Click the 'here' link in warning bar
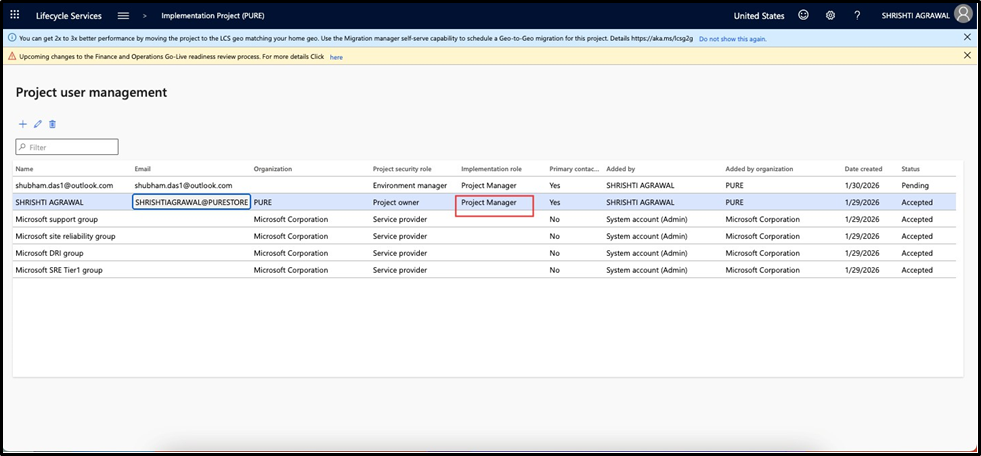Image resolution: width=981 pixels, height=456 pixels. pos(336,57)
